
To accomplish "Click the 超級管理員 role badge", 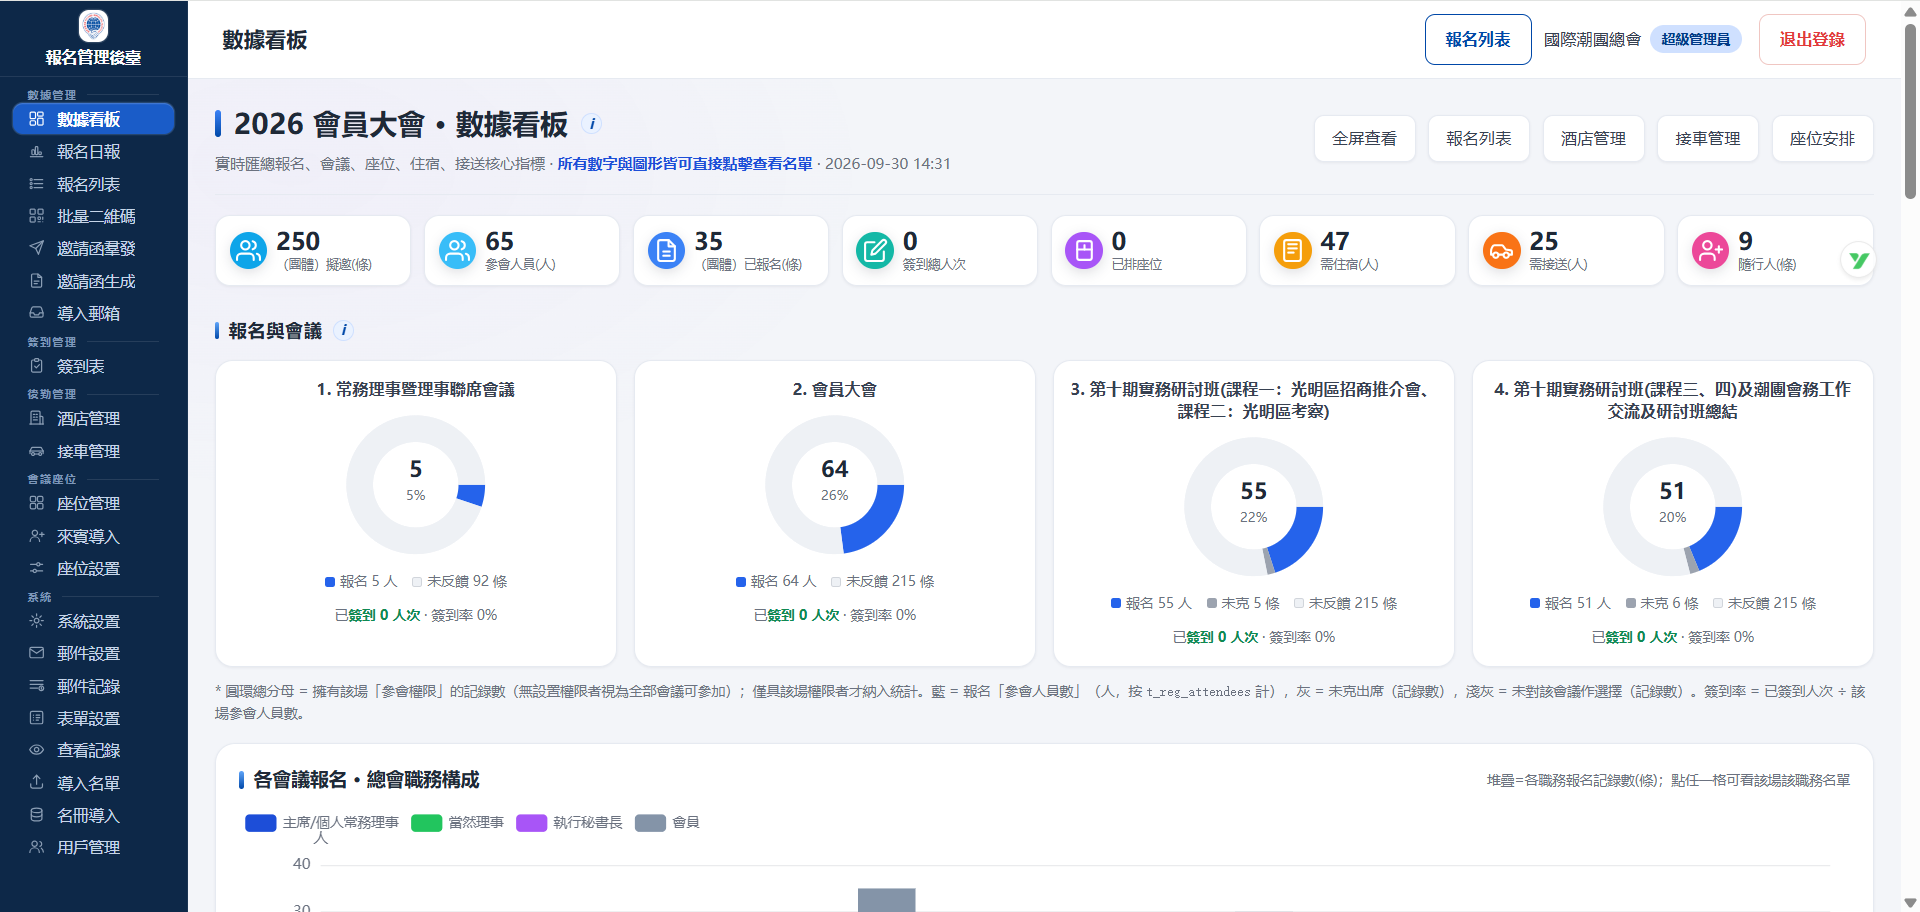I will tap(1696, 40).
